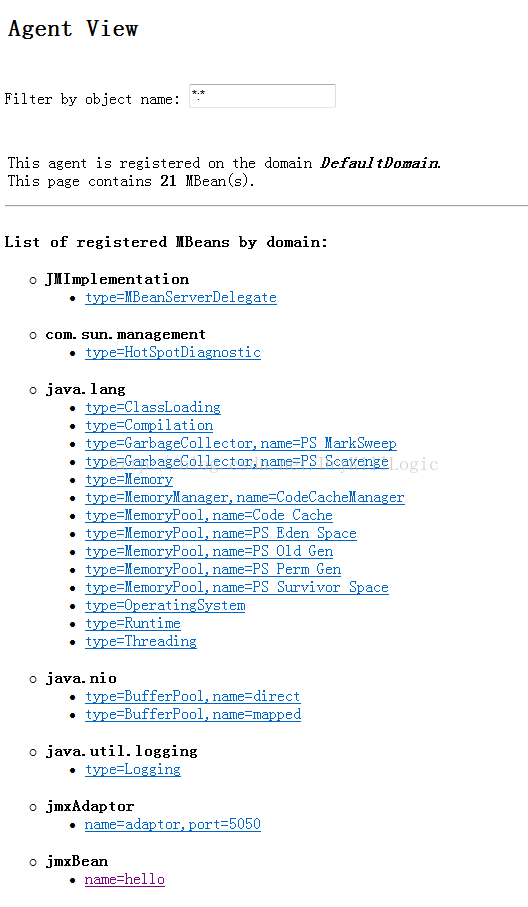
Task: Open the type=MBeanServerDelegate link
Action: (181, 297)
